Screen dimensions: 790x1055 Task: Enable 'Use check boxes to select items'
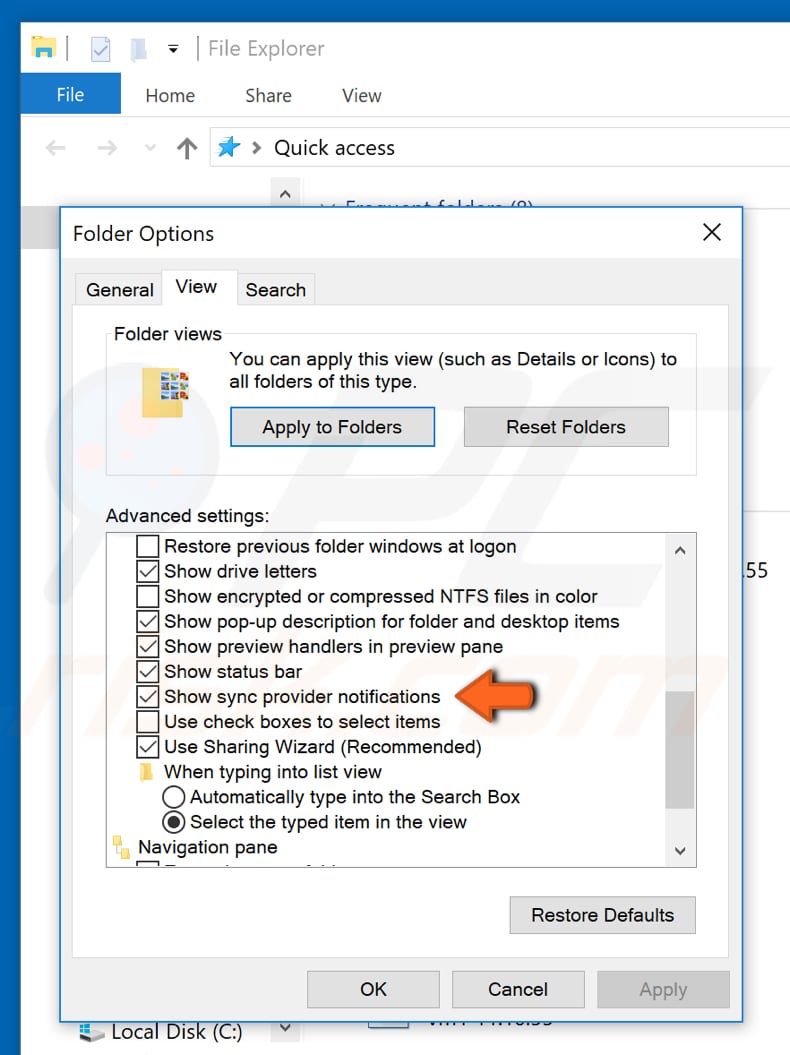point(147,722)
